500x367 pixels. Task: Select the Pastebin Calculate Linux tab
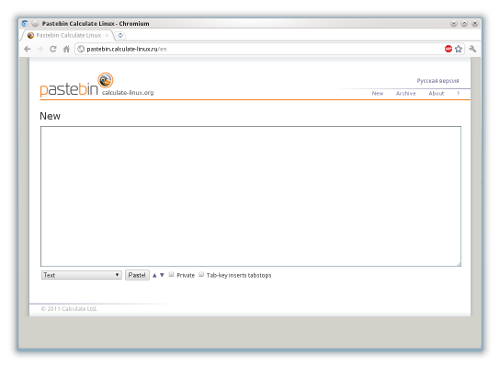click(x=68, y=35)
